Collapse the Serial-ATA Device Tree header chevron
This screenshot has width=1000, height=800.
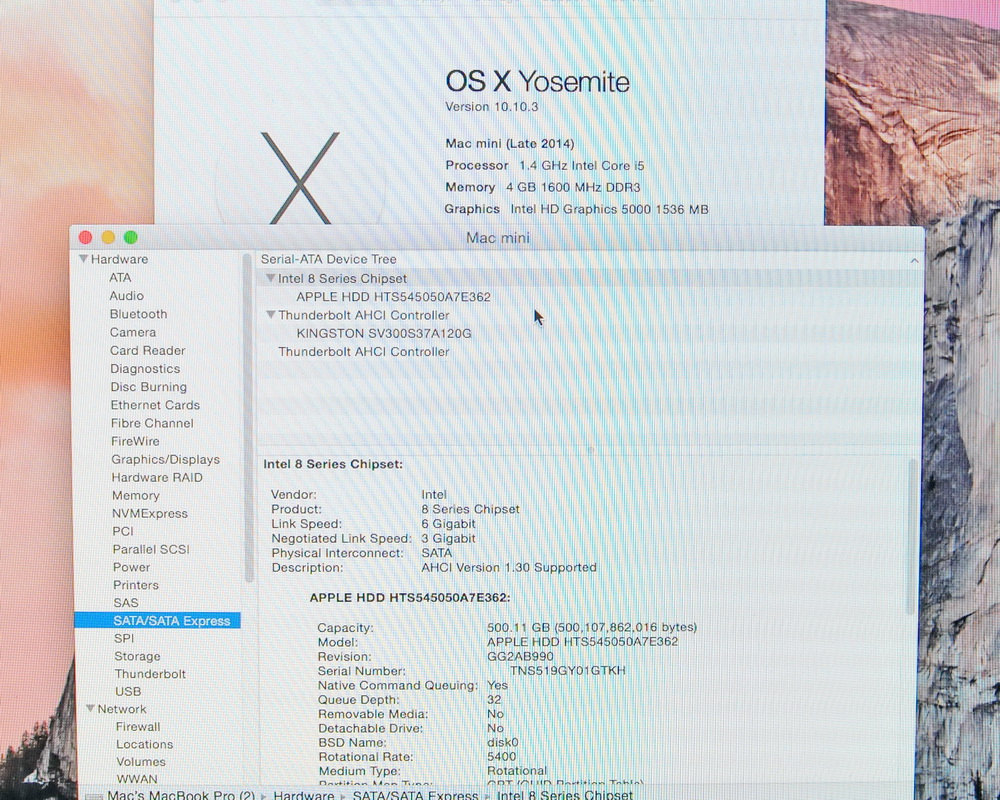914,260
